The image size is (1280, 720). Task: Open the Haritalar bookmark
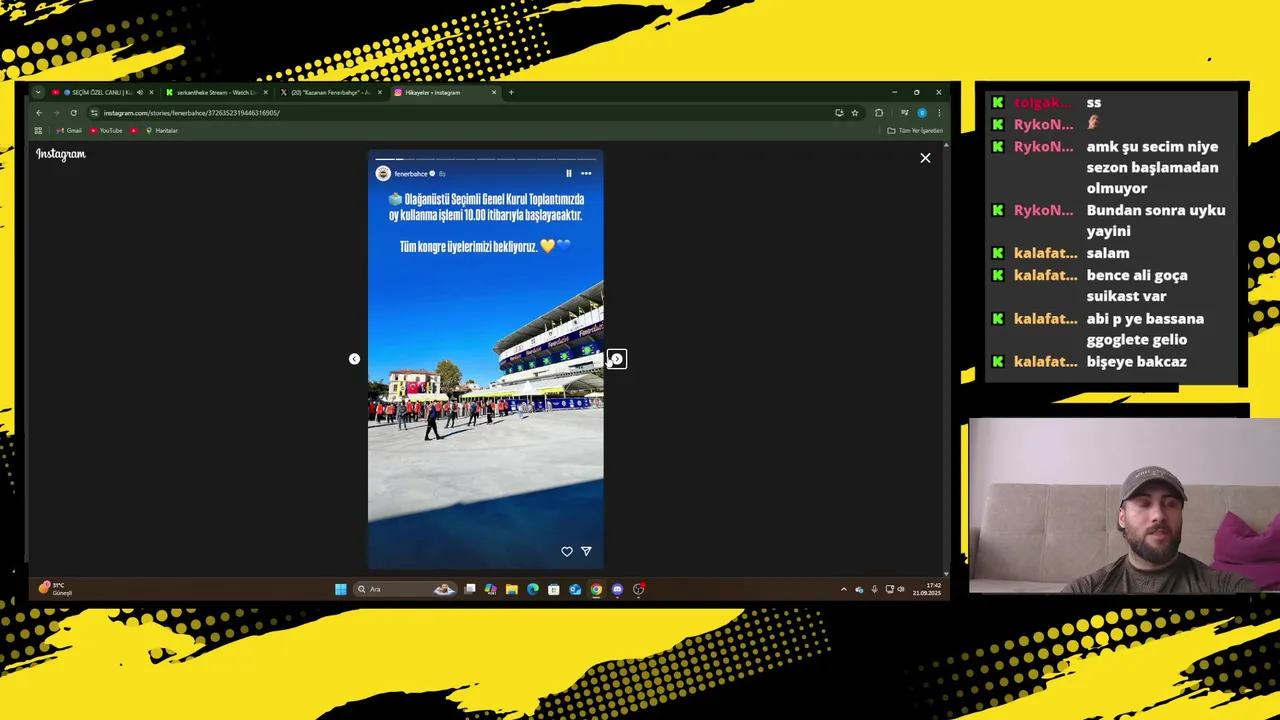[x=161, y=131]
